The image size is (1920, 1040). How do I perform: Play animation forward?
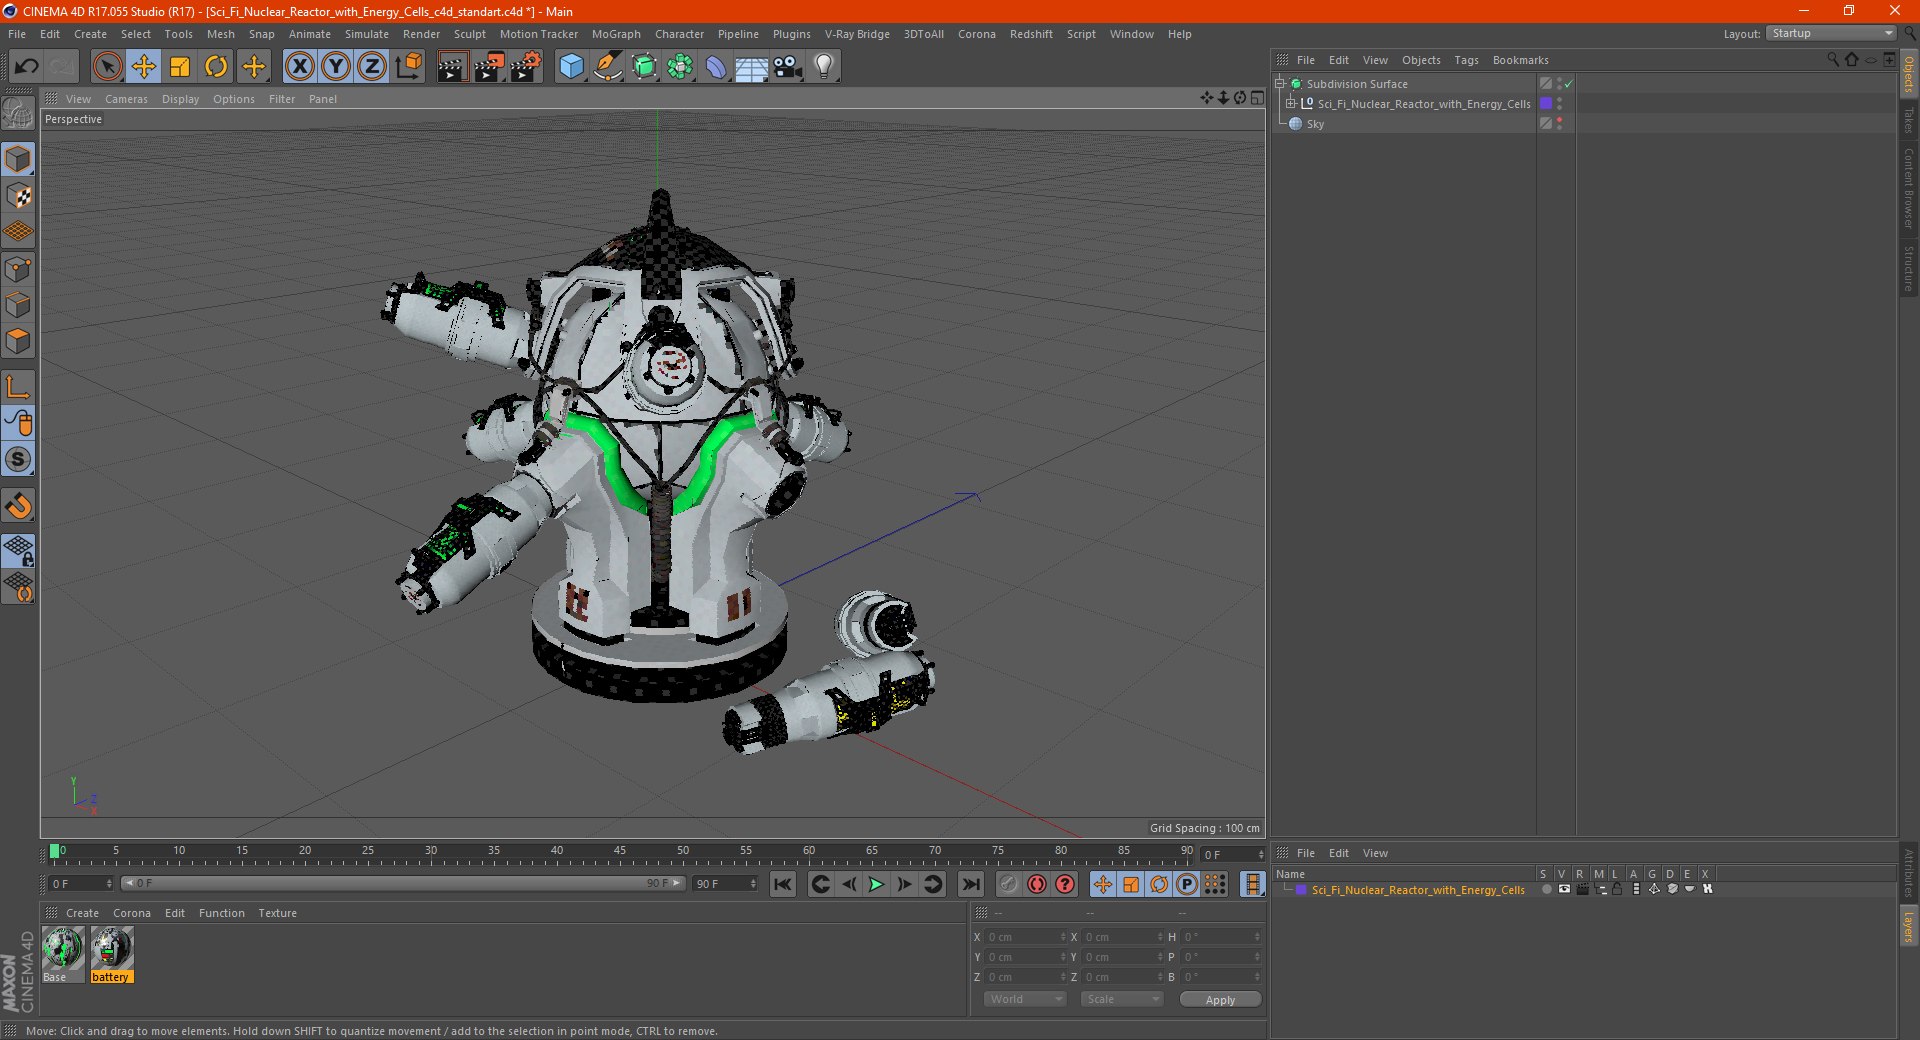tap(876, 884)
